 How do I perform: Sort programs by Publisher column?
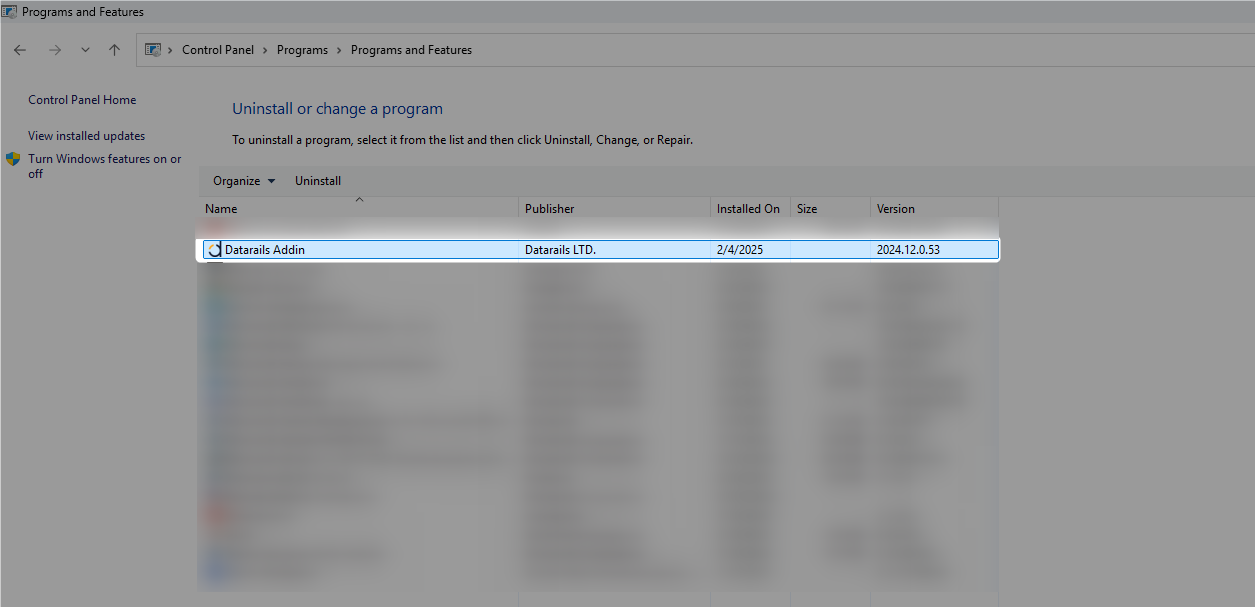click(x=614, y=209)
